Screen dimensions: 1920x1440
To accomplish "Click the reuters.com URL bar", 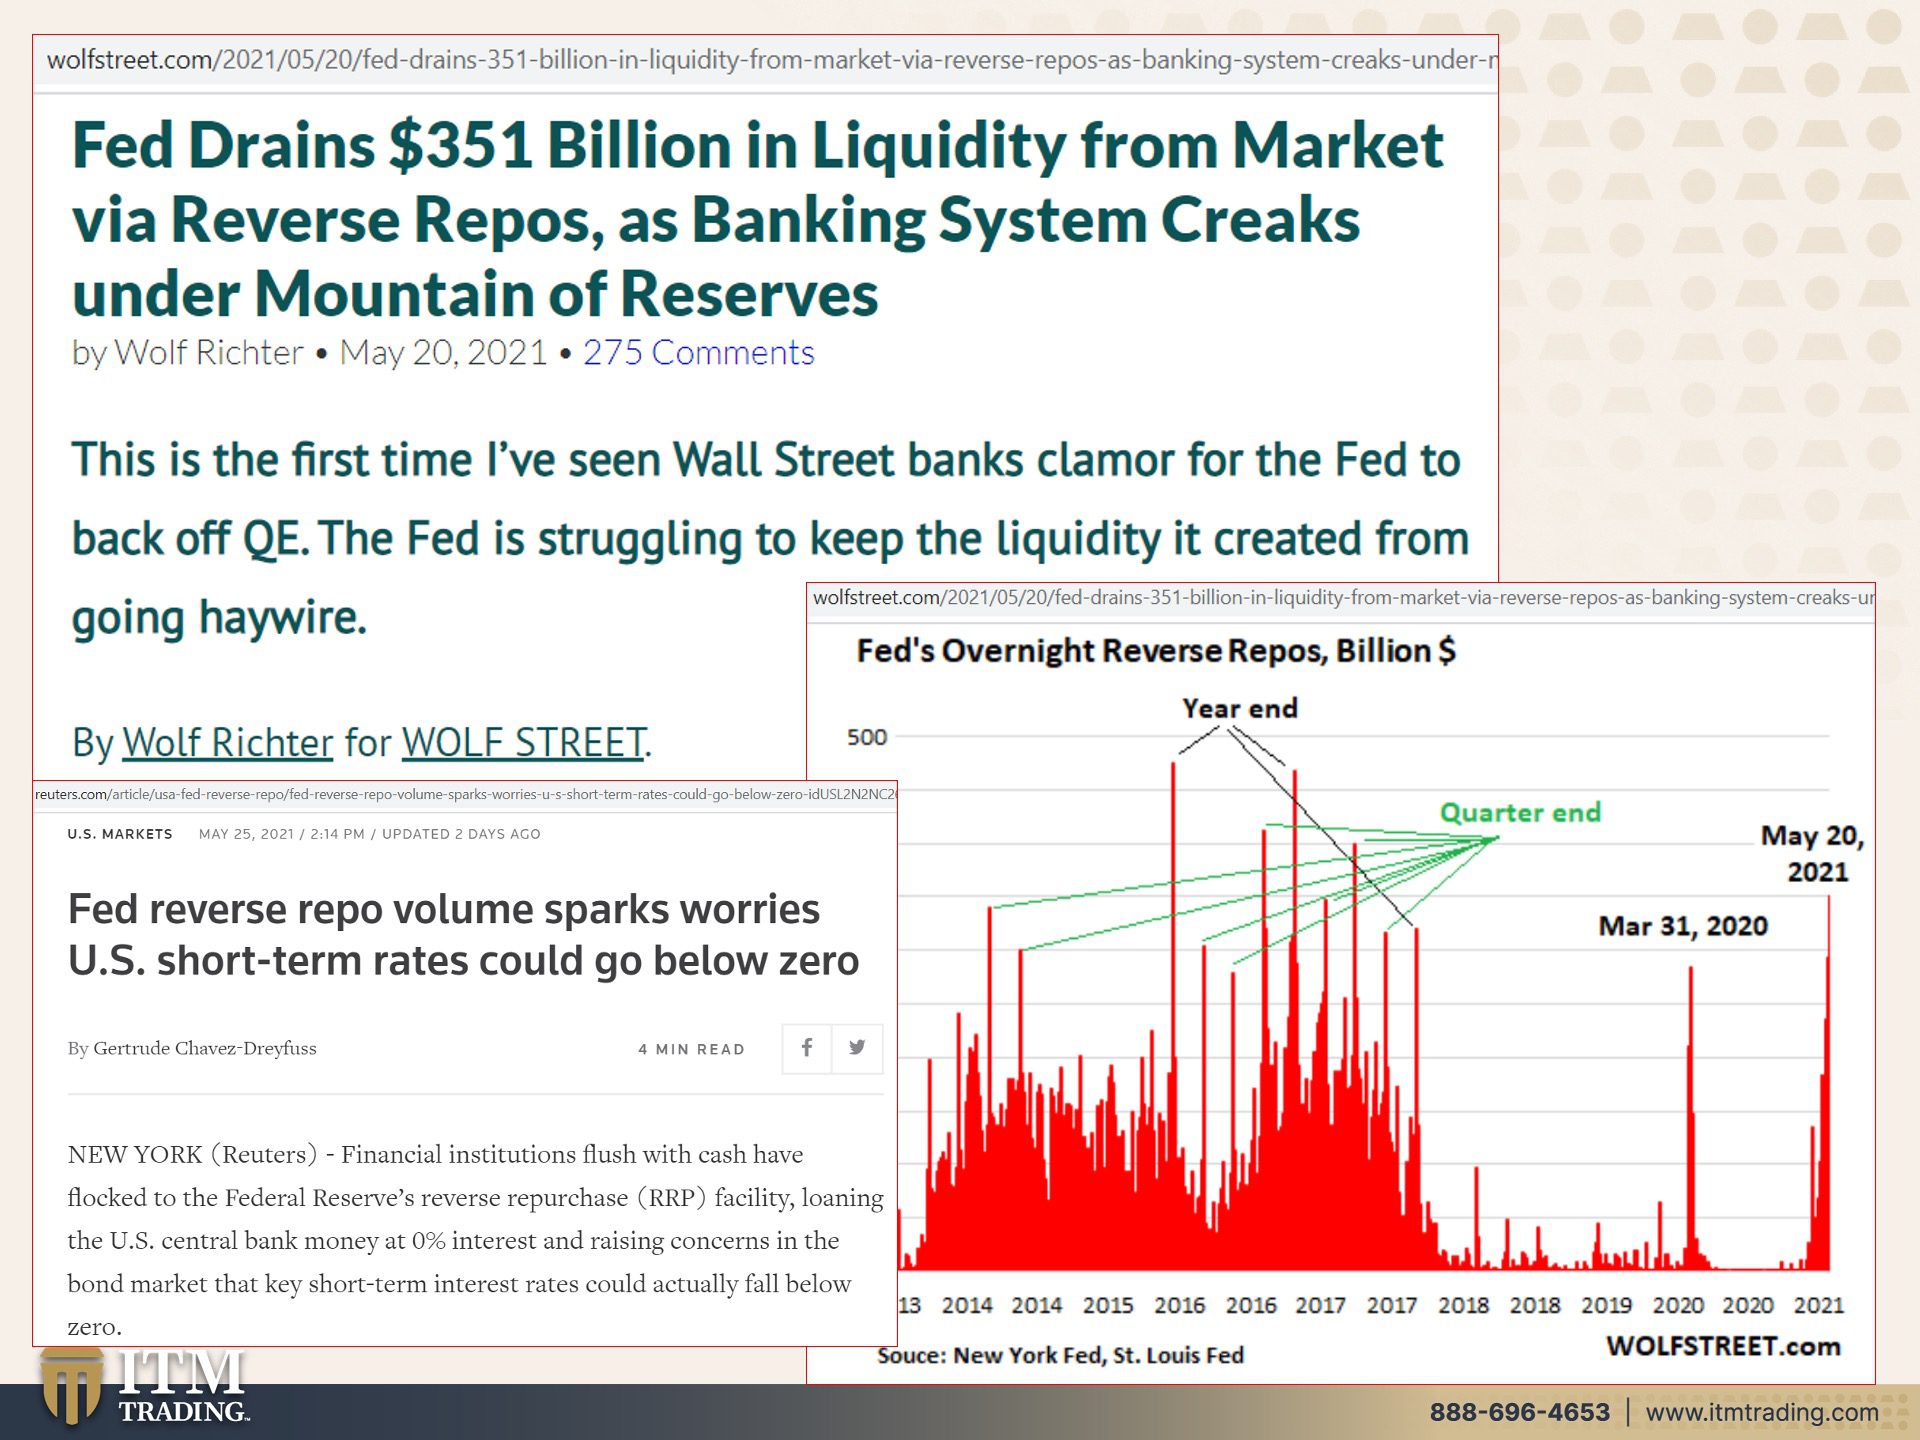I will click(x=466, y=795).
